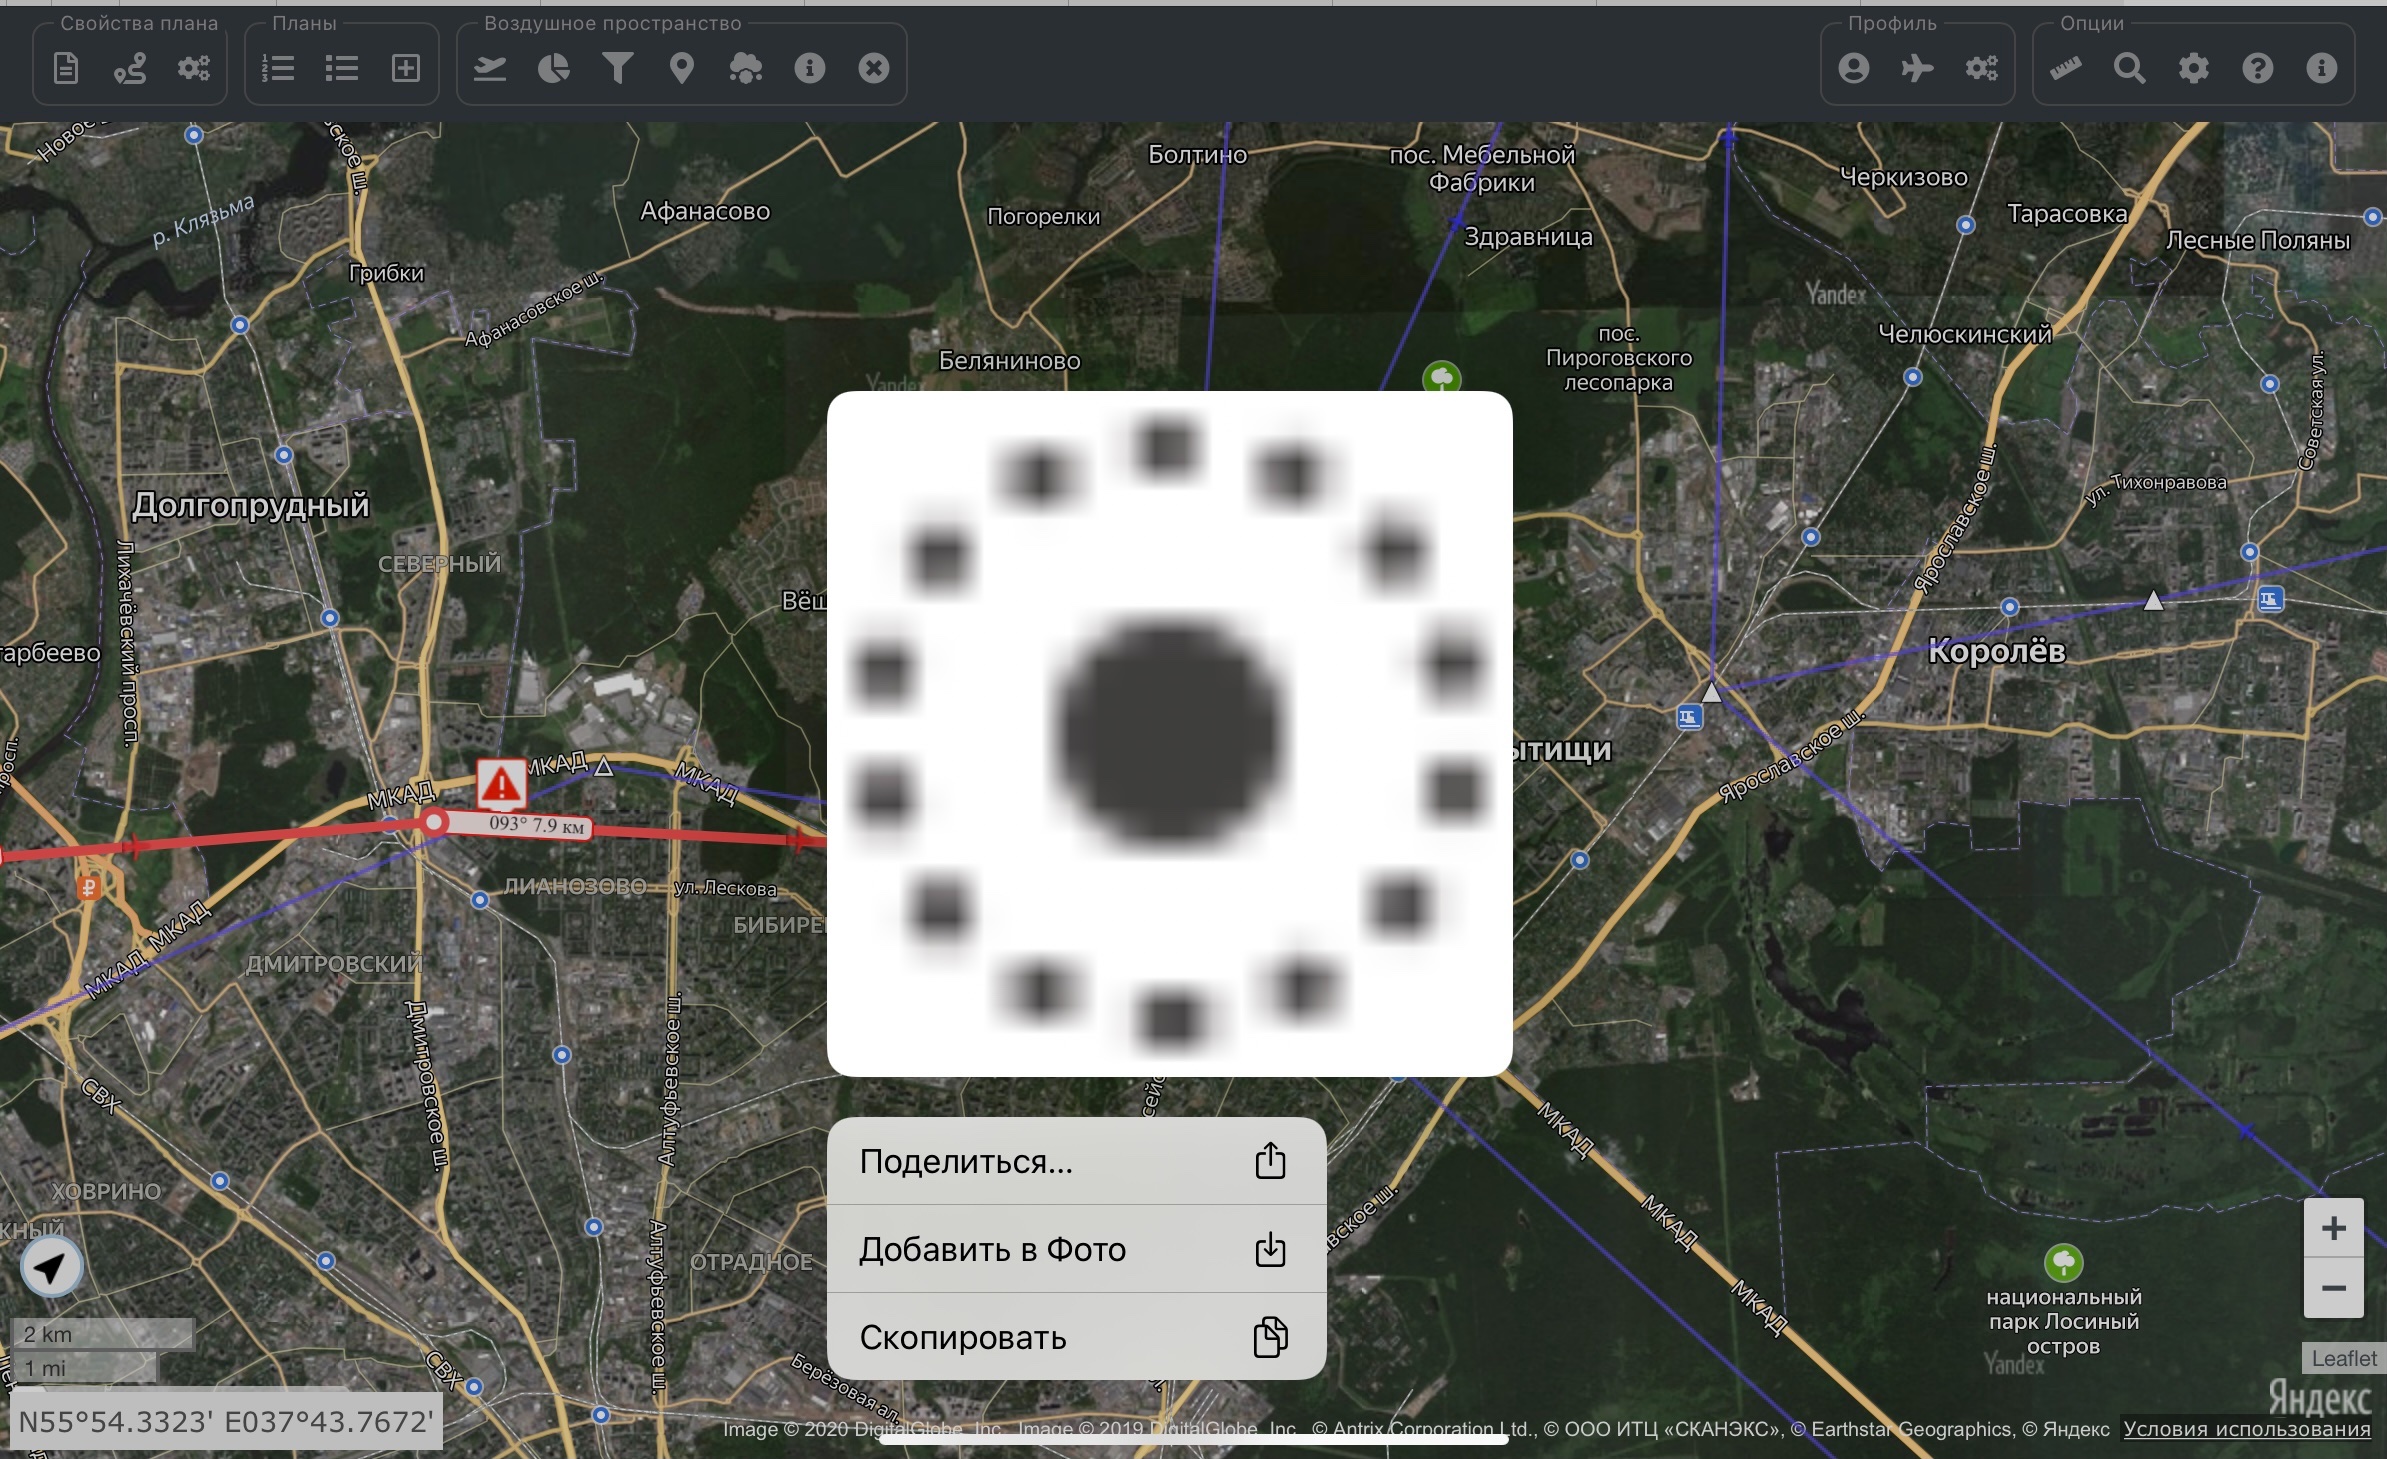Click the red warning triangle marker
Screen dimensions: 2387x1459
coord(501,784)
